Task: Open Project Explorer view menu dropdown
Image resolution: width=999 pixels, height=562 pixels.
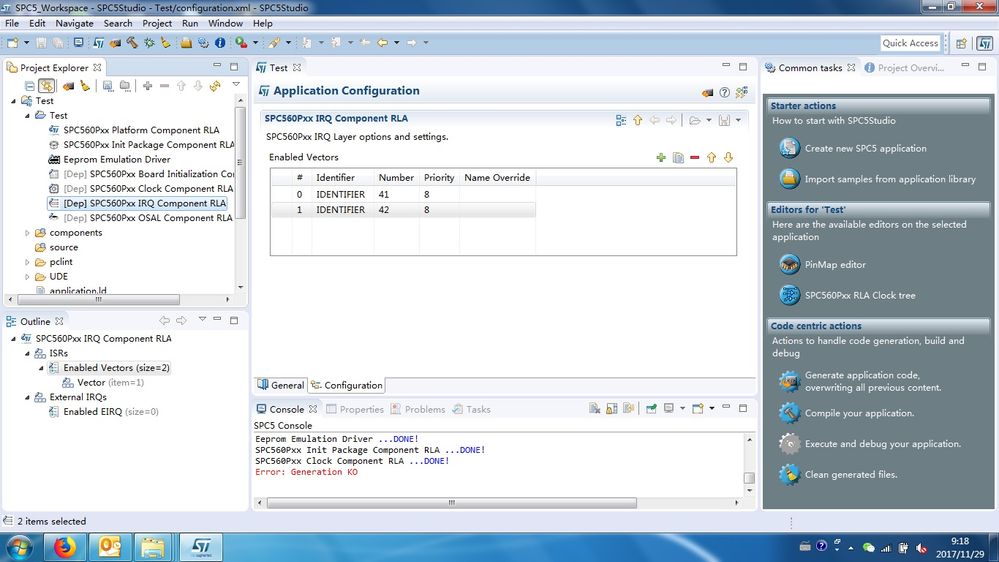Action: [236, 84]
